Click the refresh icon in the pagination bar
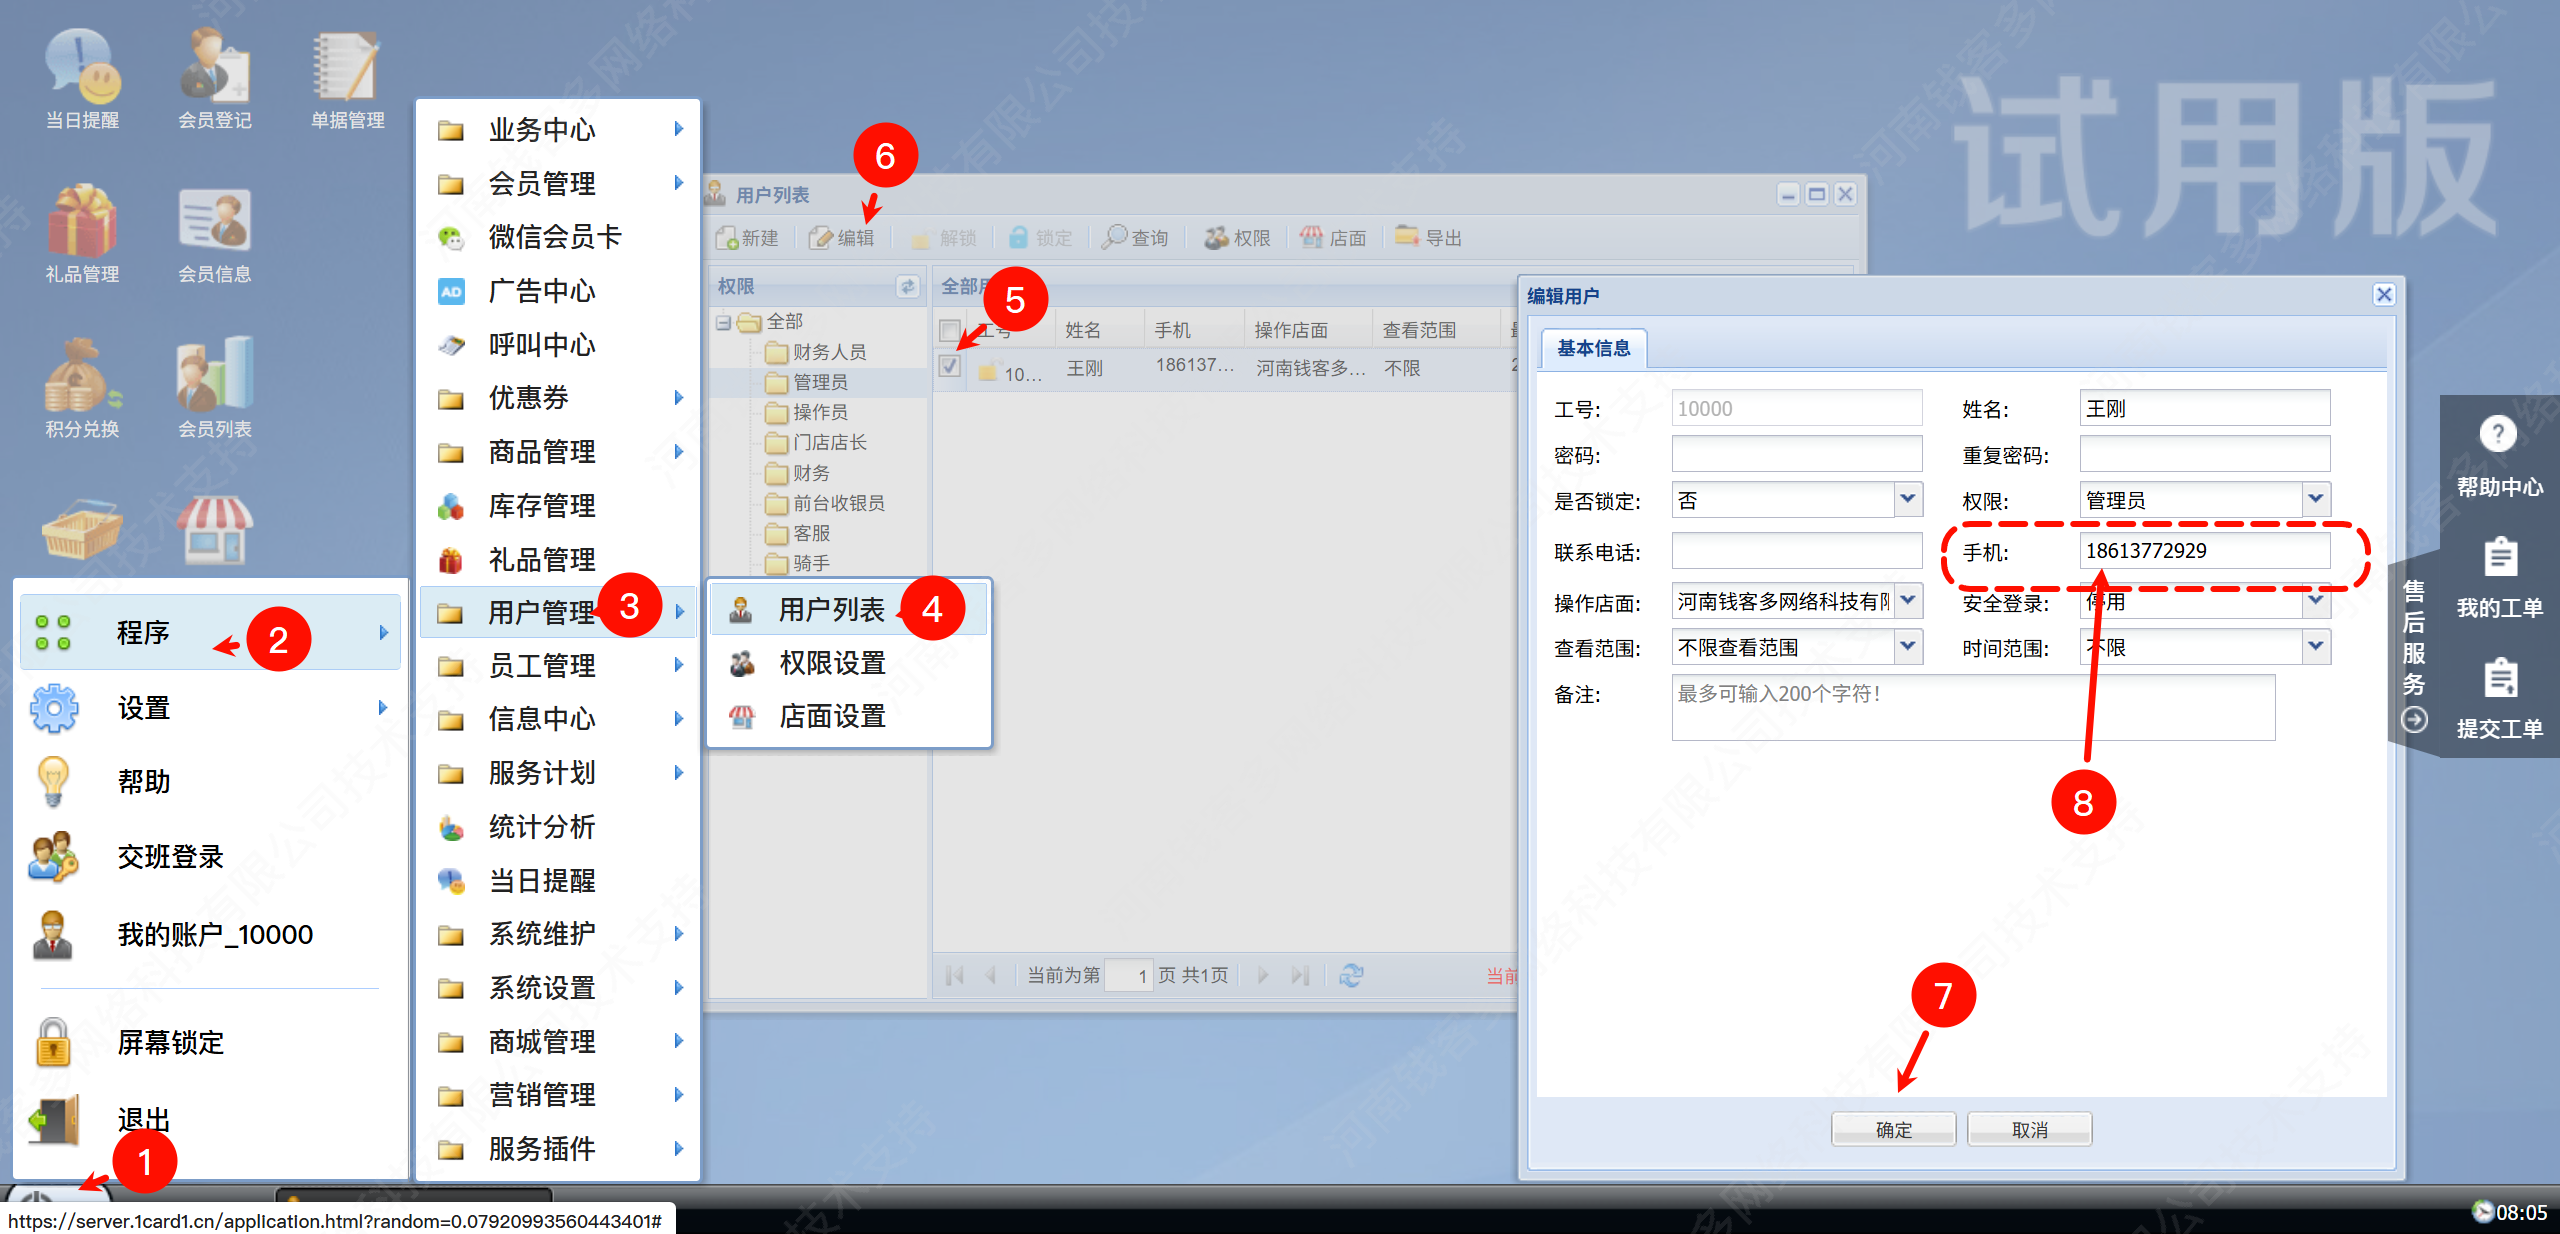The image size is (2560, 1234). pyautogui.click(x=1351, y=975)
